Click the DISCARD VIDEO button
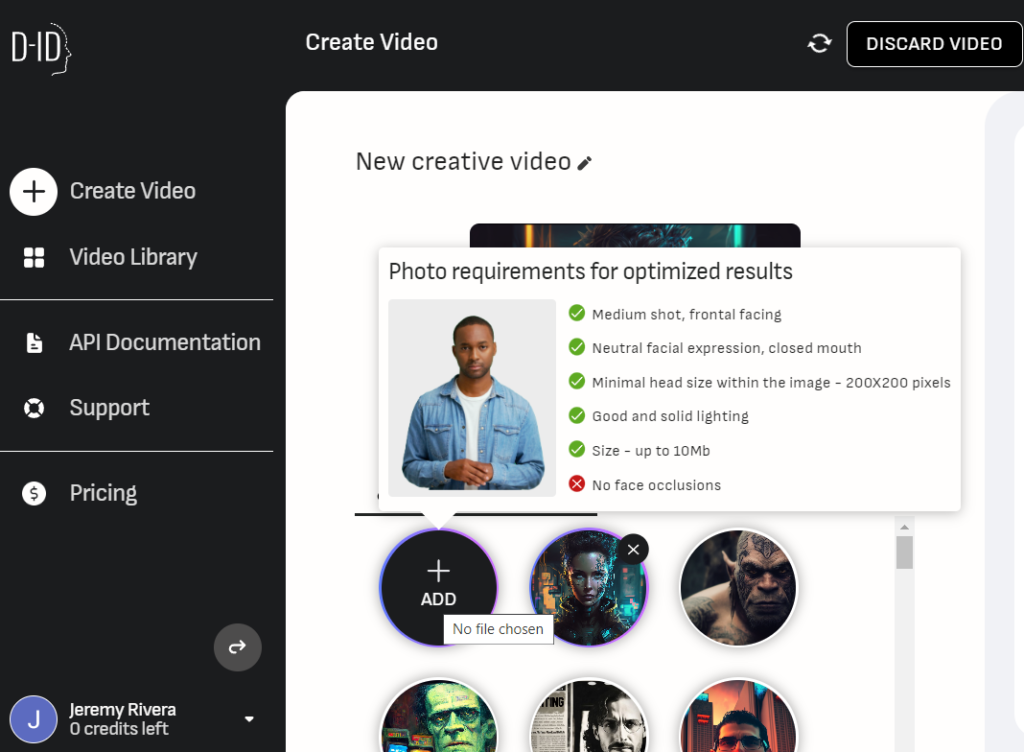The image size is (1024, 752). [x=934, y=44]
